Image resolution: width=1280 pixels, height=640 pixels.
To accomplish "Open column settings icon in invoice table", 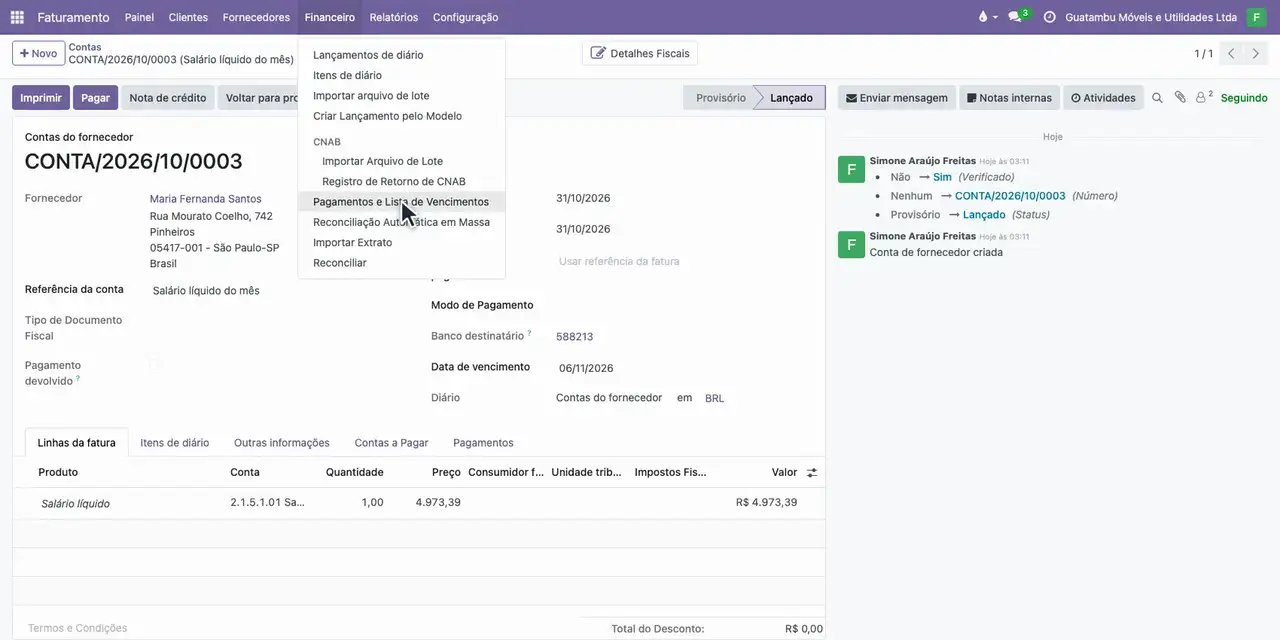I will point(812,472).
